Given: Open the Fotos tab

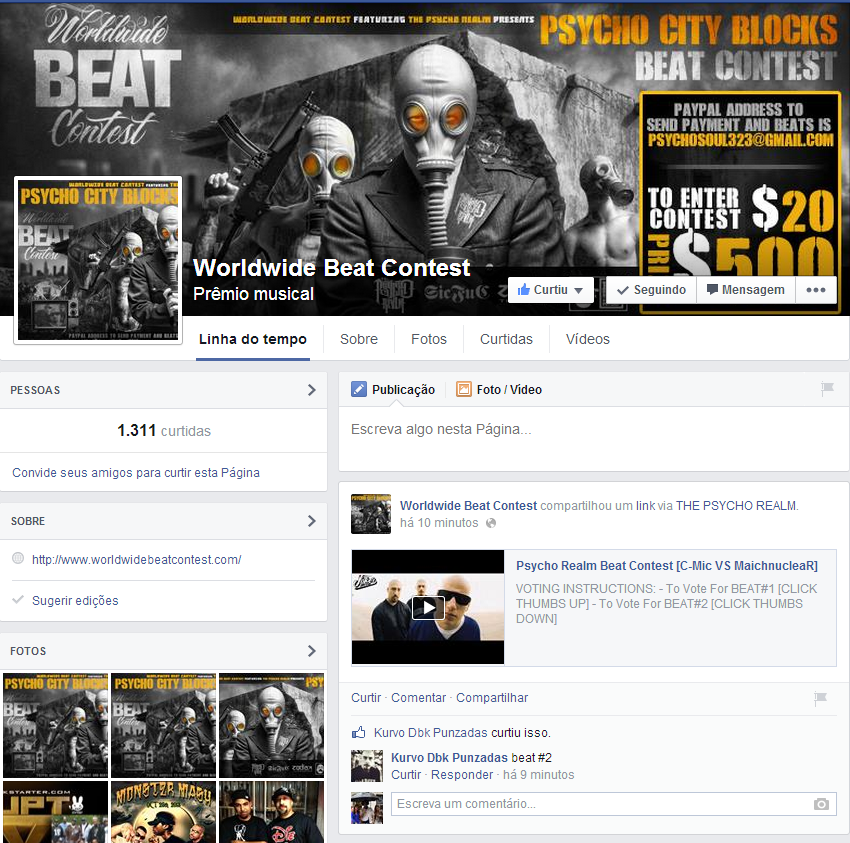Looking at the screenshot, I should [x=429, y=339].
